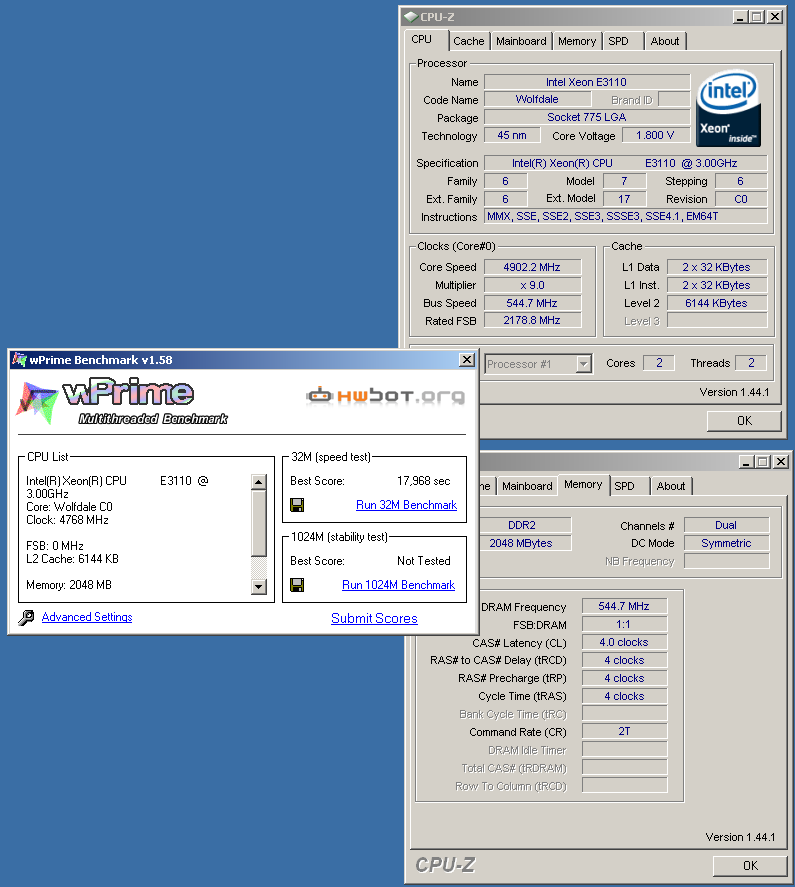Click the Clock: 4768 MHz line in CPU List
Viewport: 795px width, 887px height.
(67, 520)
